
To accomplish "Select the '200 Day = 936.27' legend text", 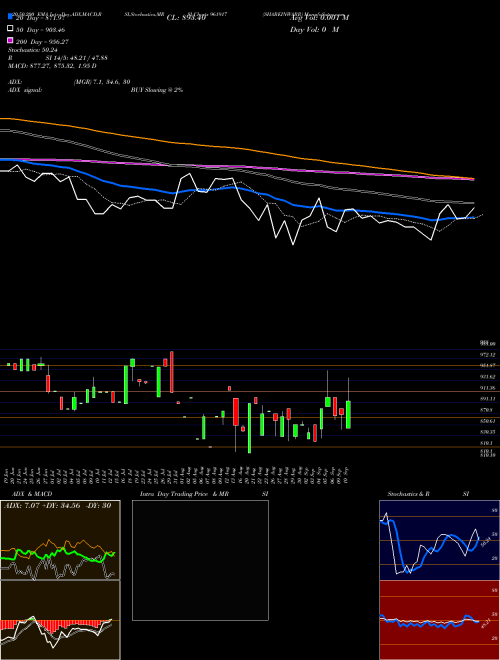I will click(x=42, y=42).
